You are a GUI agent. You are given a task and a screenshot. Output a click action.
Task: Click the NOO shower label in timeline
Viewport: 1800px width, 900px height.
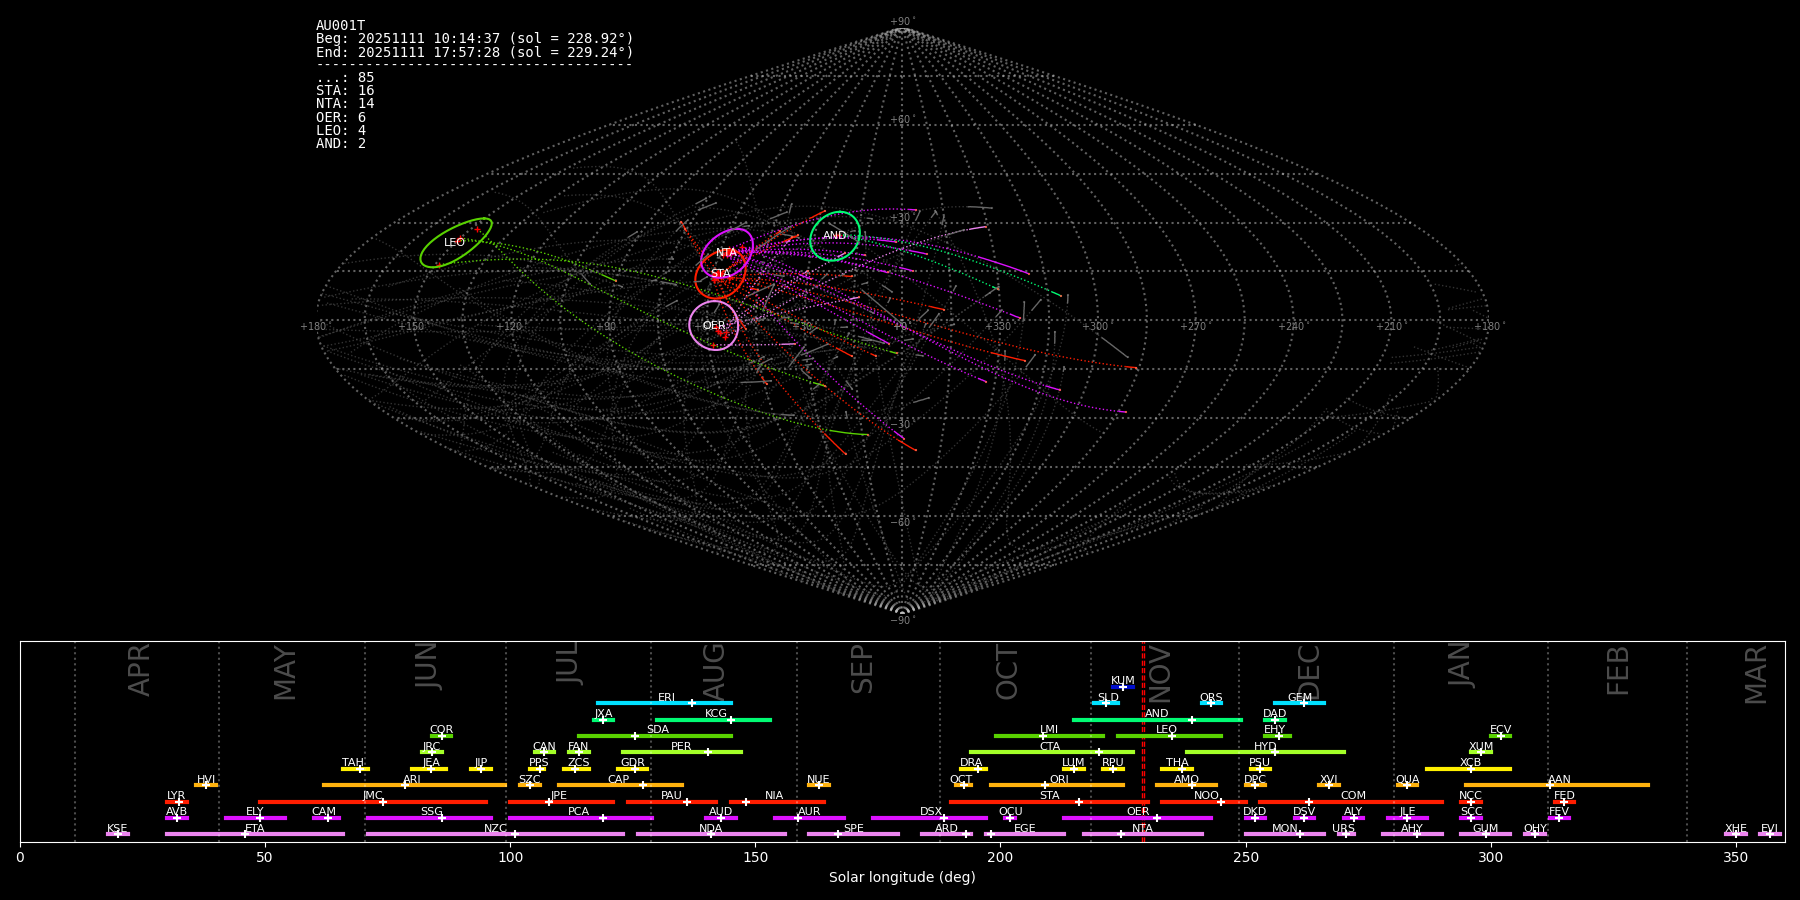1206,796
